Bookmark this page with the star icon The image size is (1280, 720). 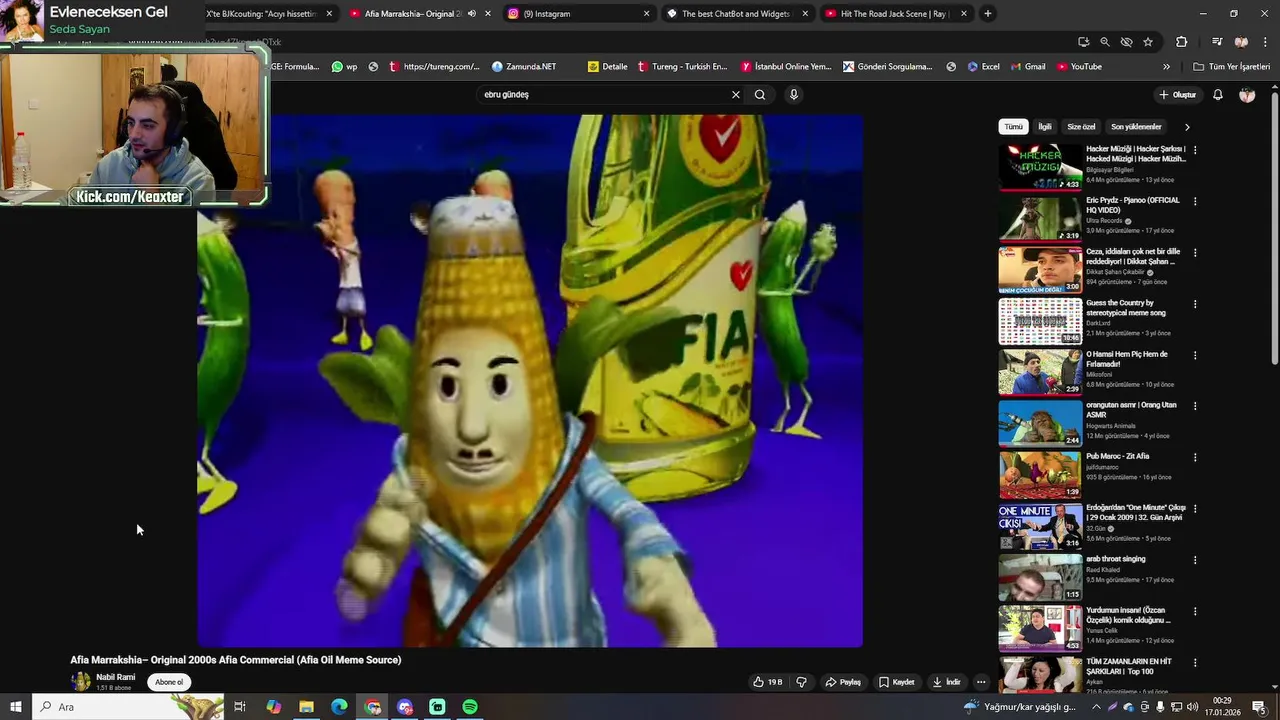coord(1148,42)
